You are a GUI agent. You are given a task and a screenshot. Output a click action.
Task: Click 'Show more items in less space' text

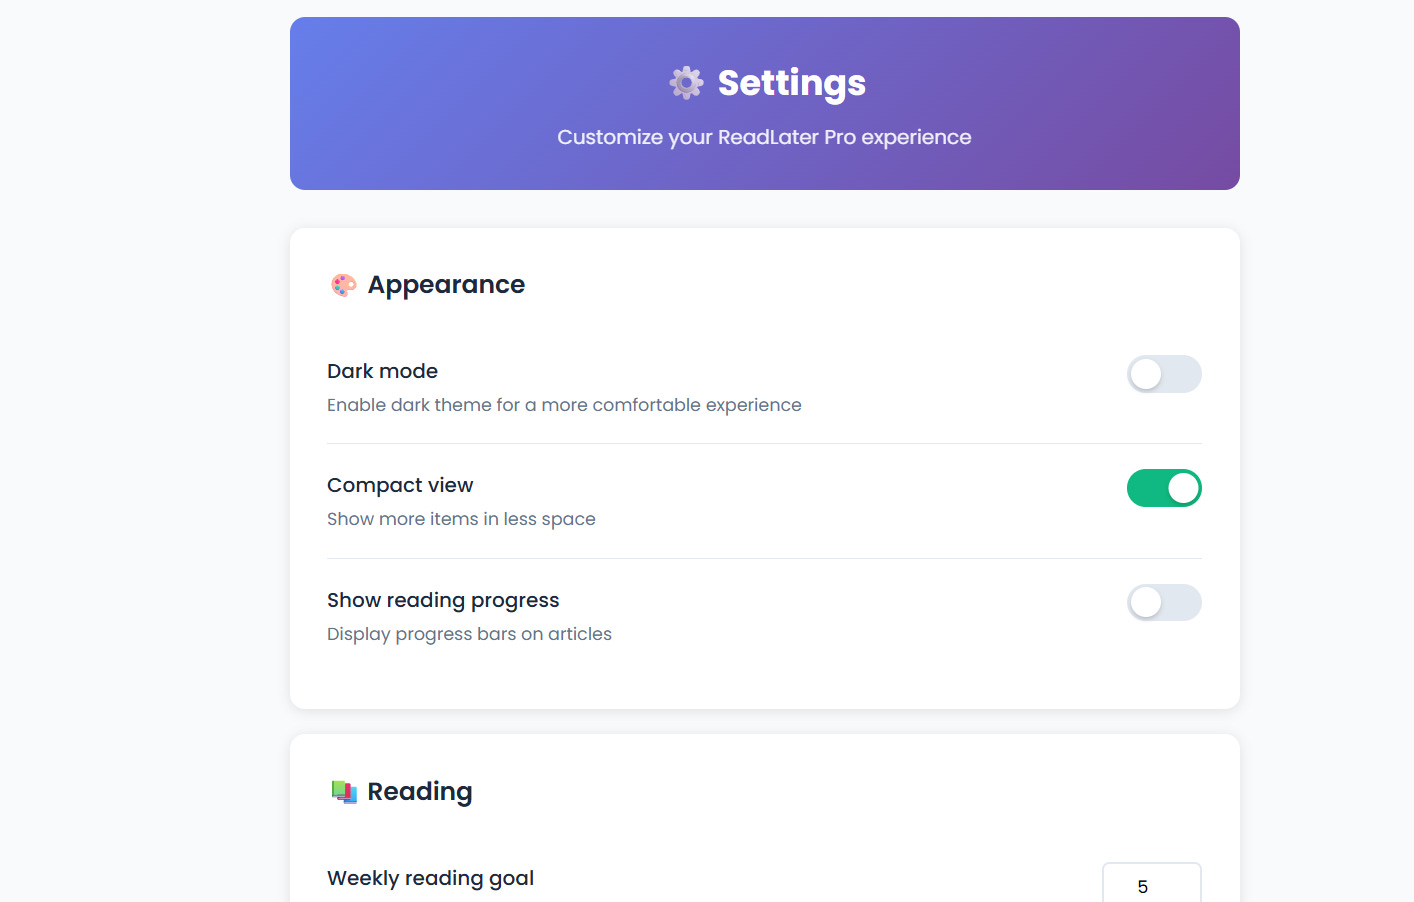point(461,519)
